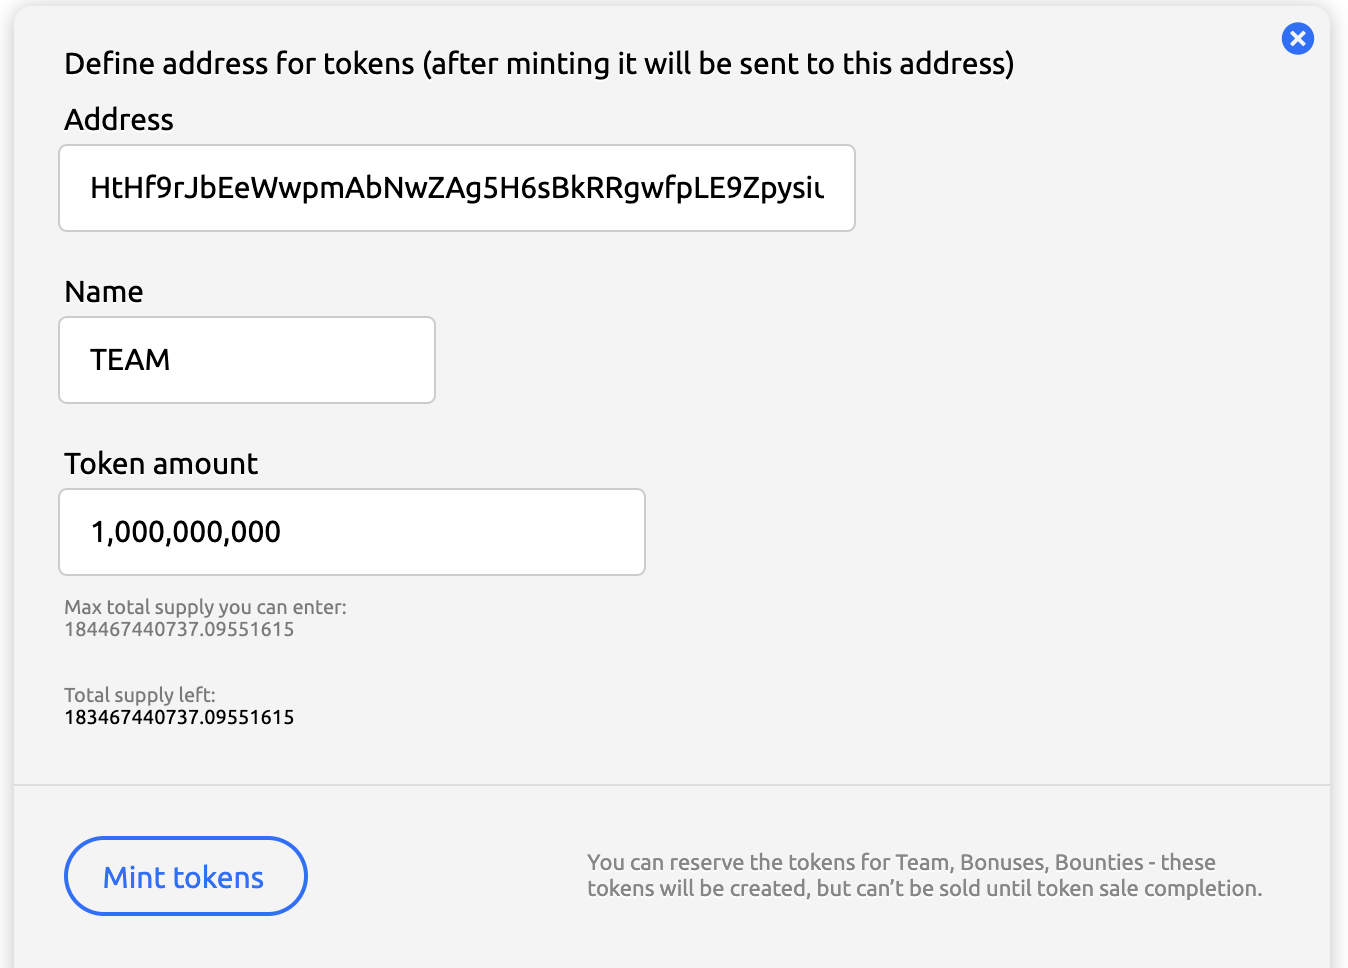This screenshot has height=968, width=1348.
Task: Click the "Max total supply you can enter" hint
Action: 205,607
